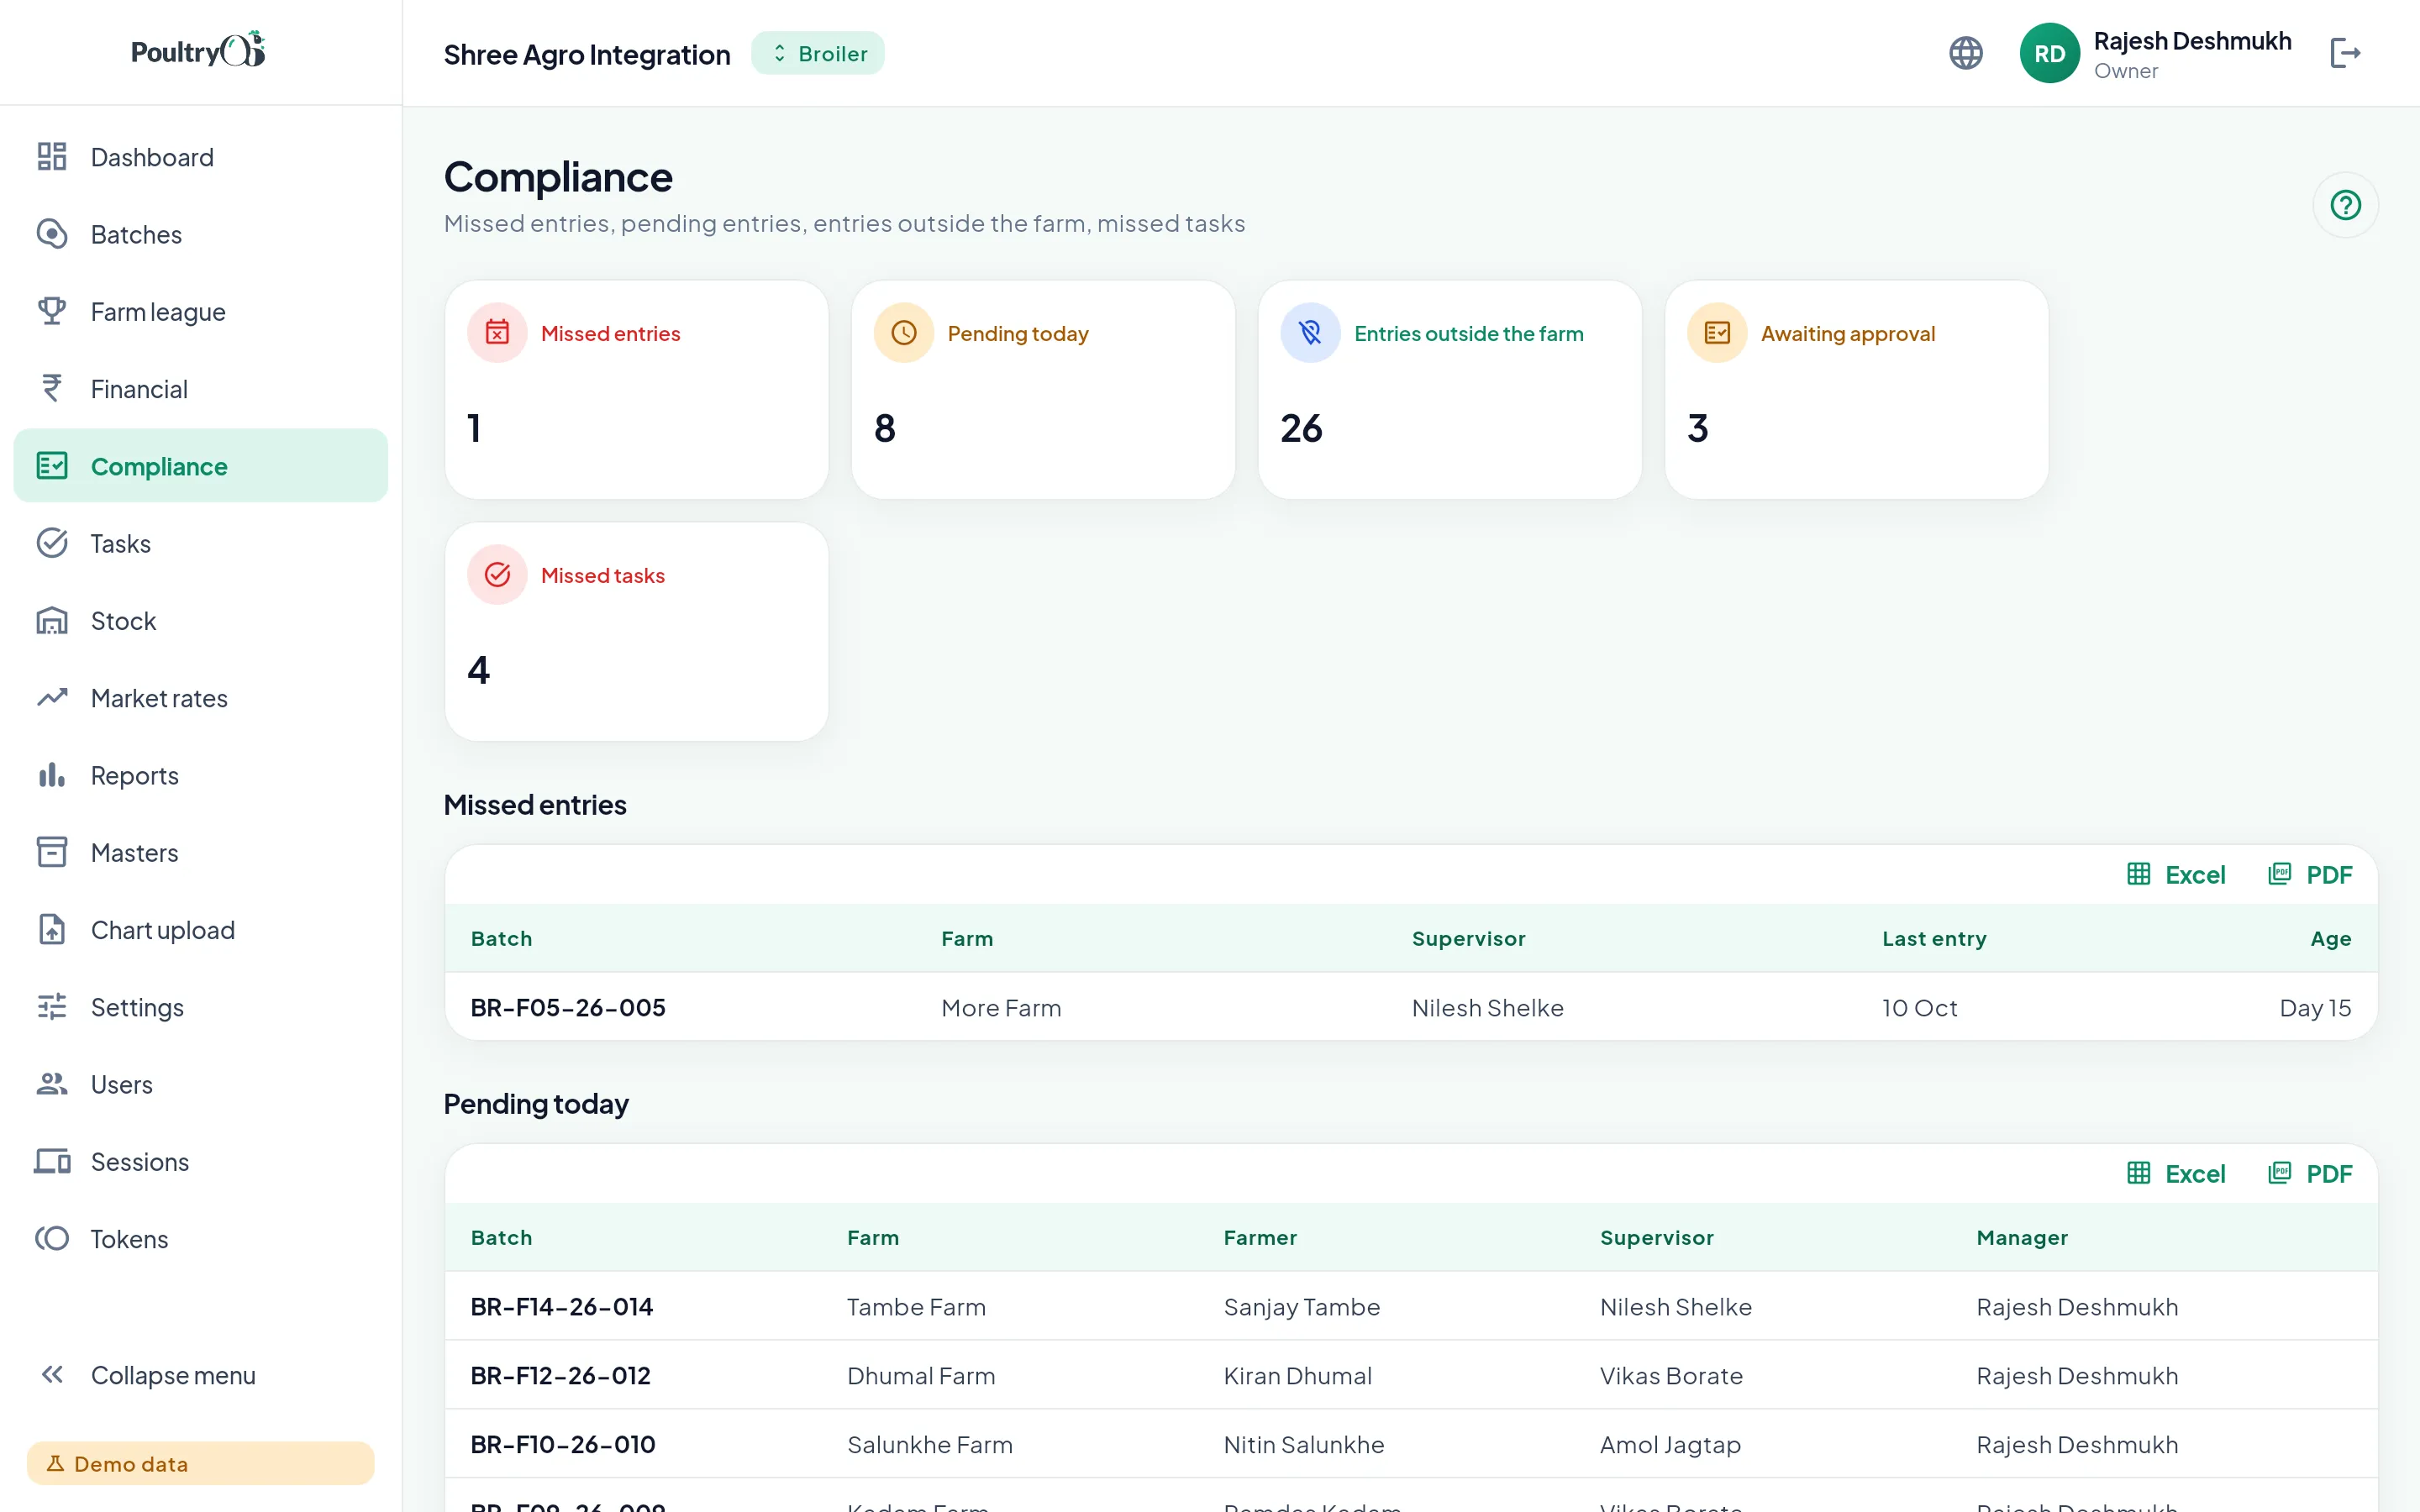This screenshot has height=1512, width=2420.
Task: Click Shree Agro Integration title
Action: click(587, 54)
